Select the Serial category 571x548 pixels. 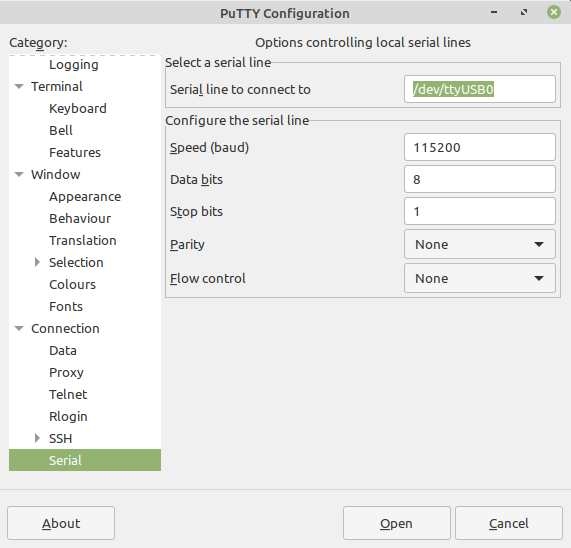[85, 460]
